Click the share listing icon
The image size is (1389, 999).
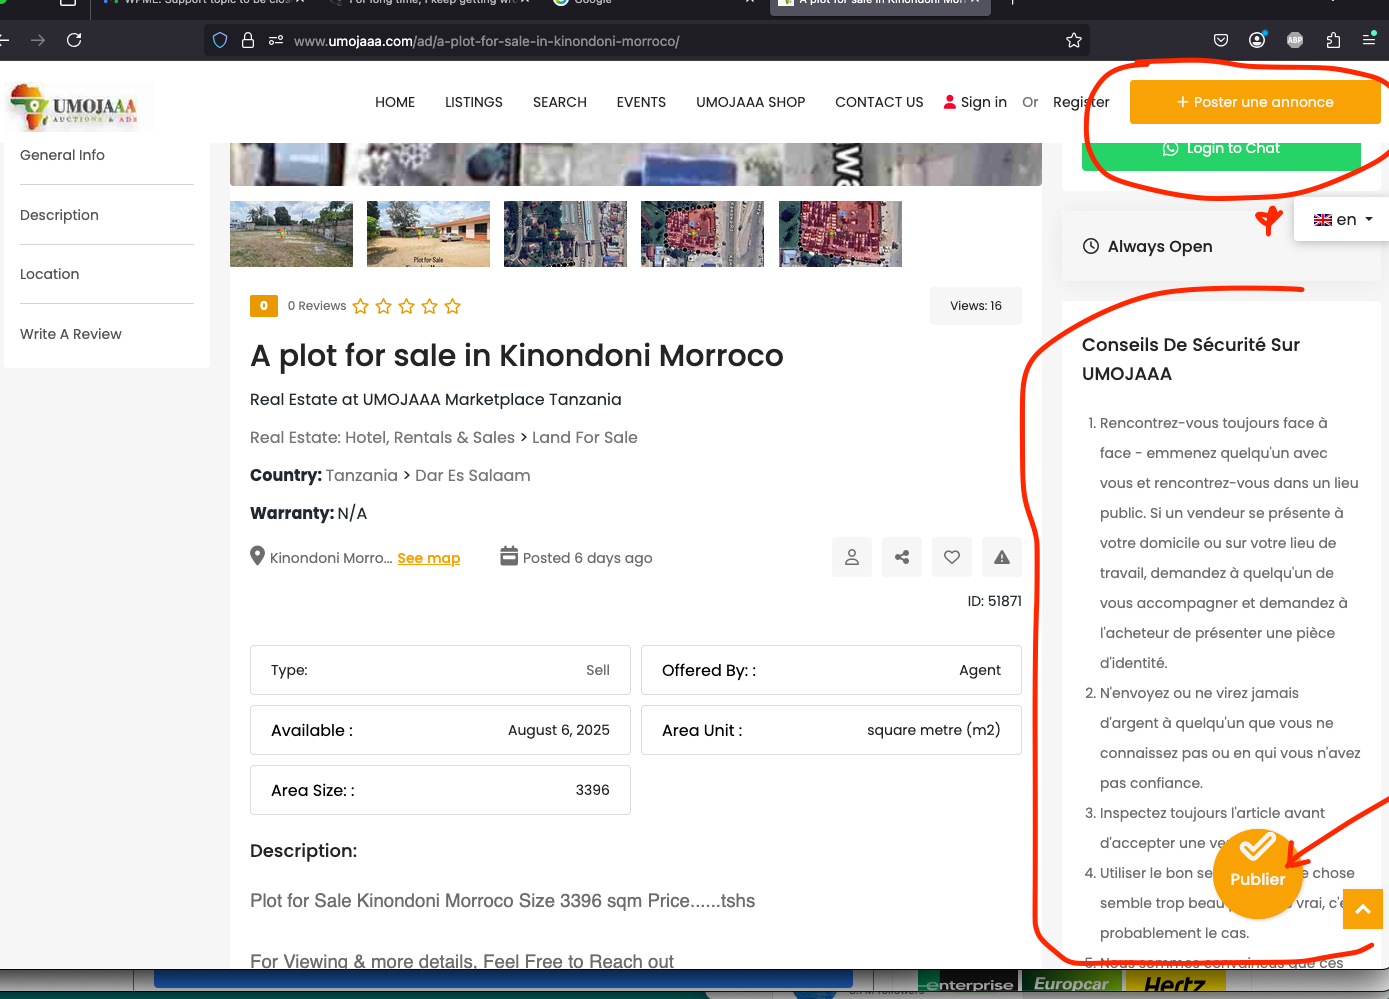coord(902,557)
